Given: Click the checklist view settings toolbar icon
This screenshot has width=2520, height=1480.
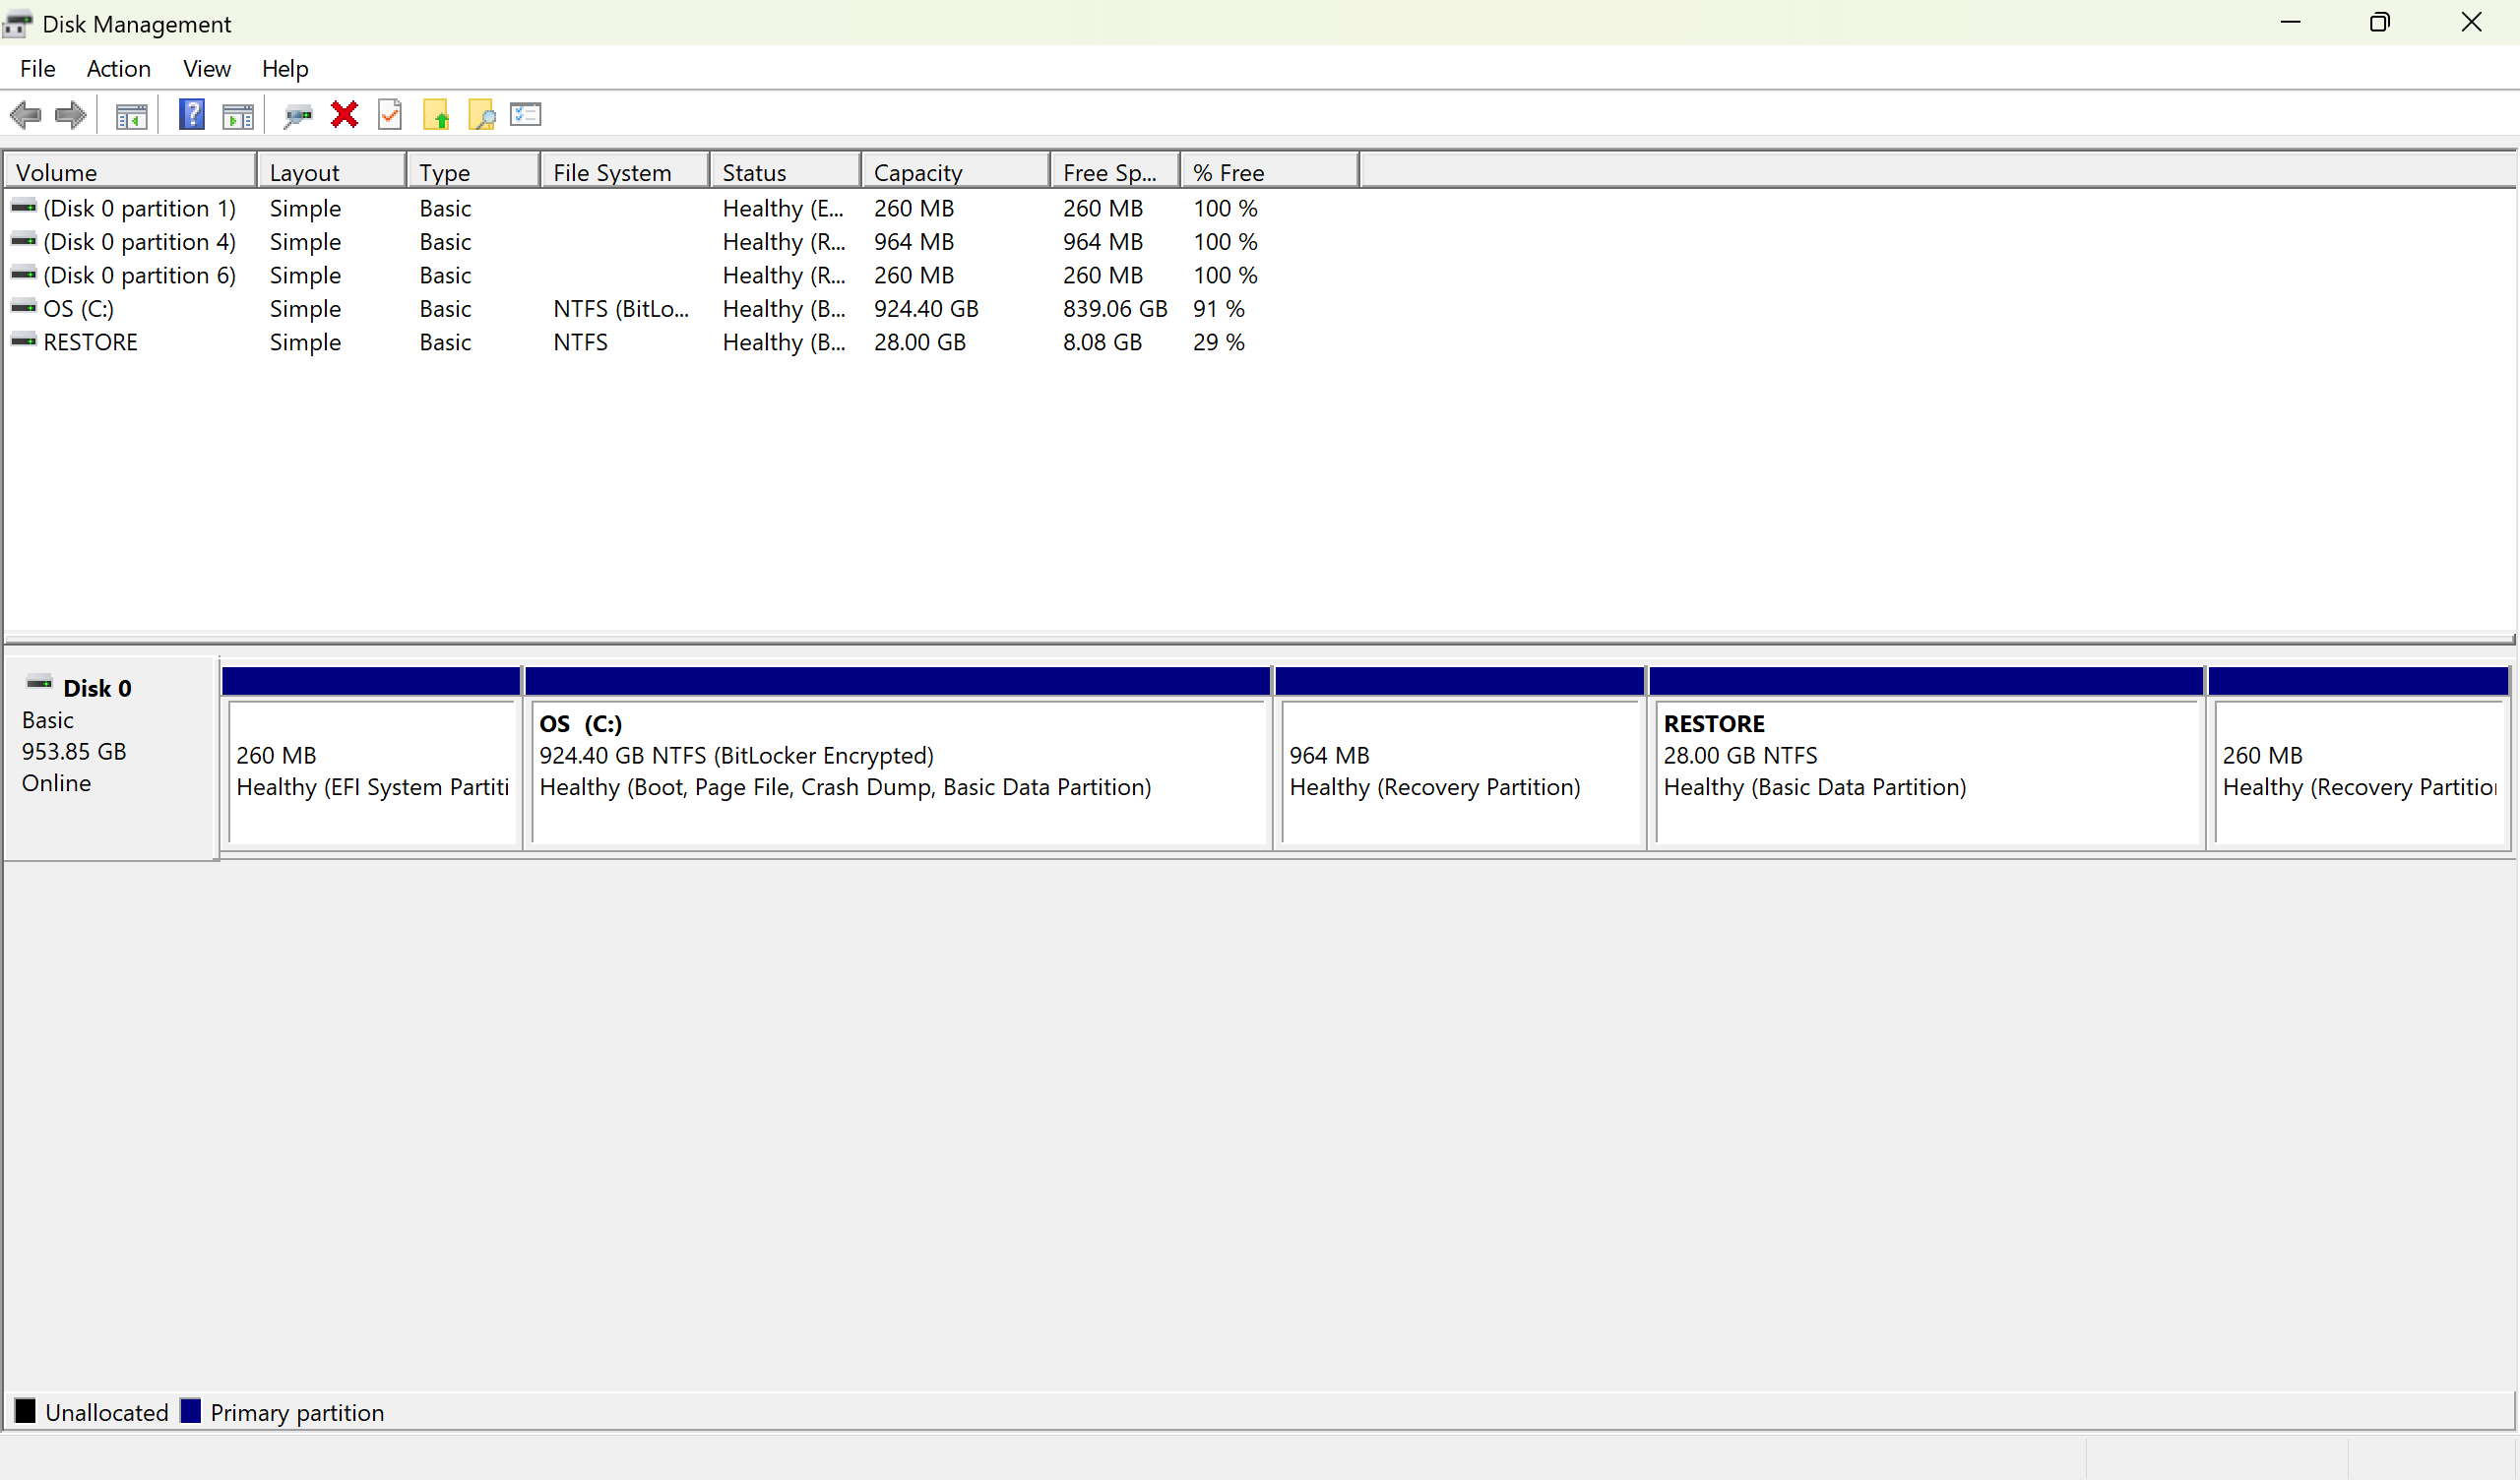Looking at the screenshot, I should pos(525,114).
